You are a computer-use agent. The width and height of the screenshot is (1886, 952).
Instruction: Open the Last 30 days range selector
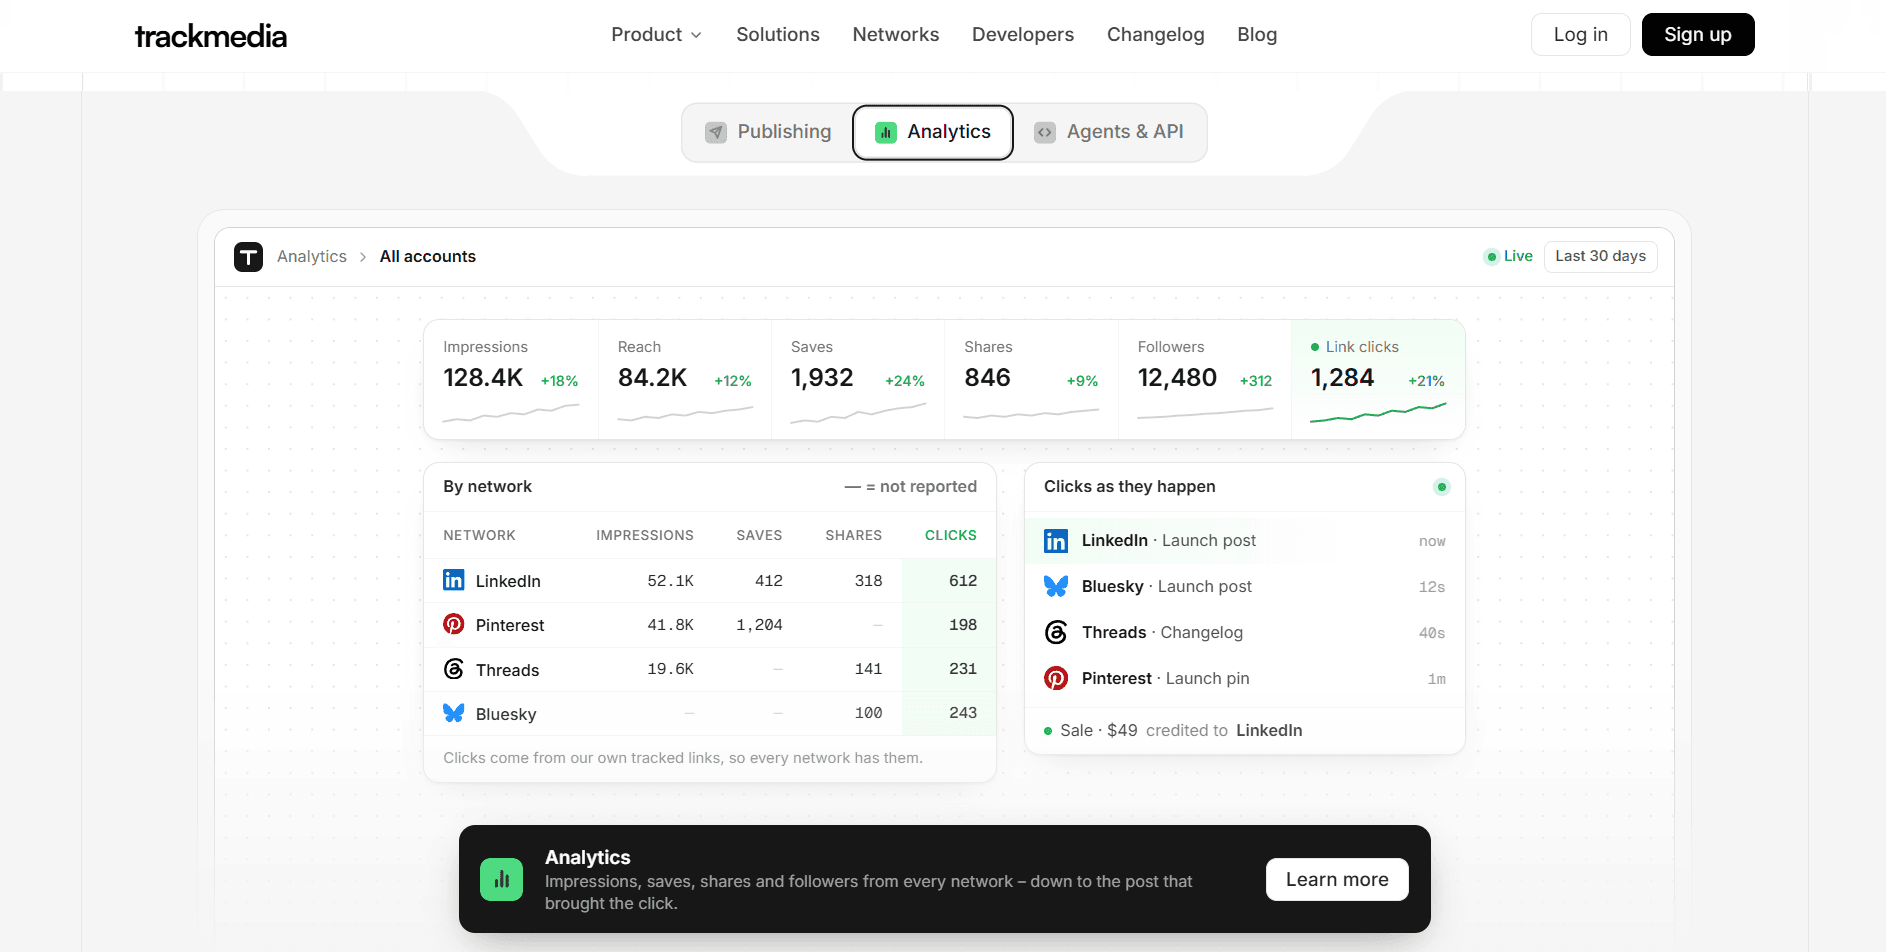point(1600,257)
